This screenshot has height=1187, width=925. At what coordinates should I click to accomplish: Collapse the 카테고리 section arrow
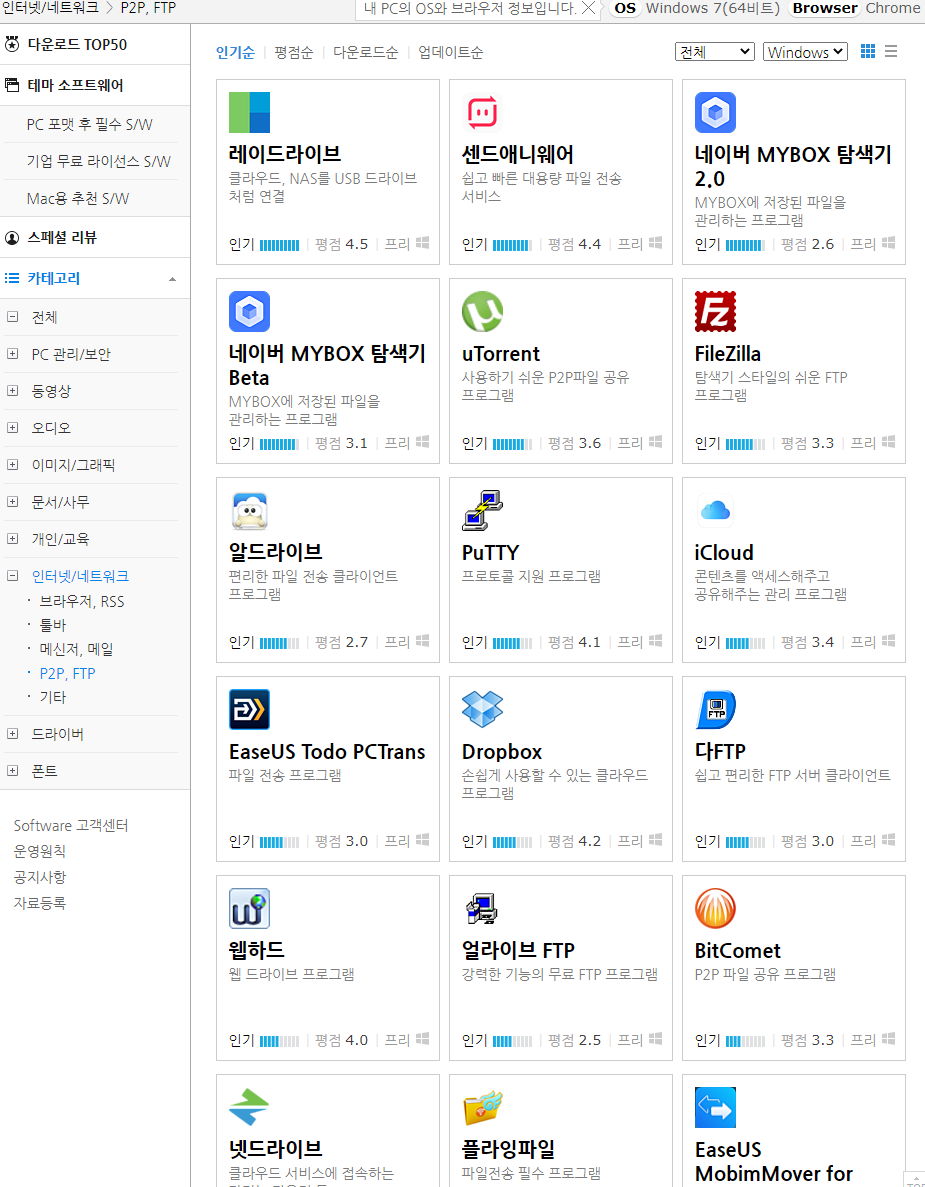173,279
